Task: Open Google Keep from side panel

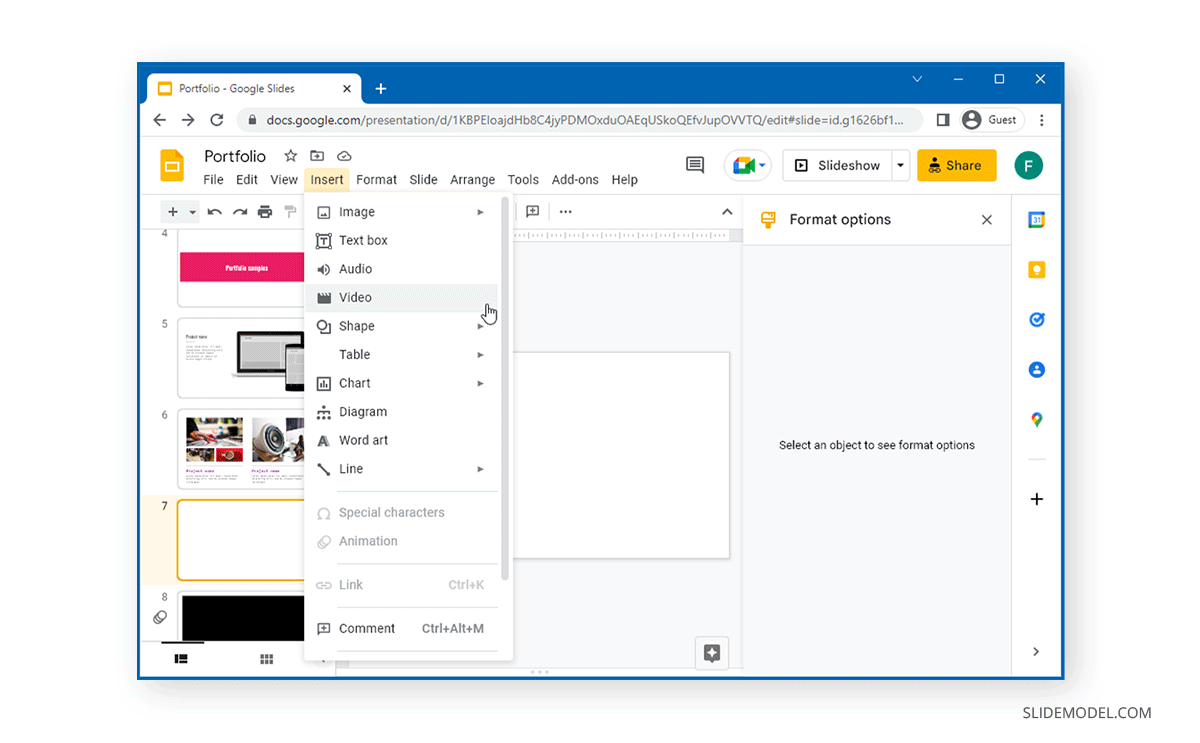Action: (x=1036, y=270)
